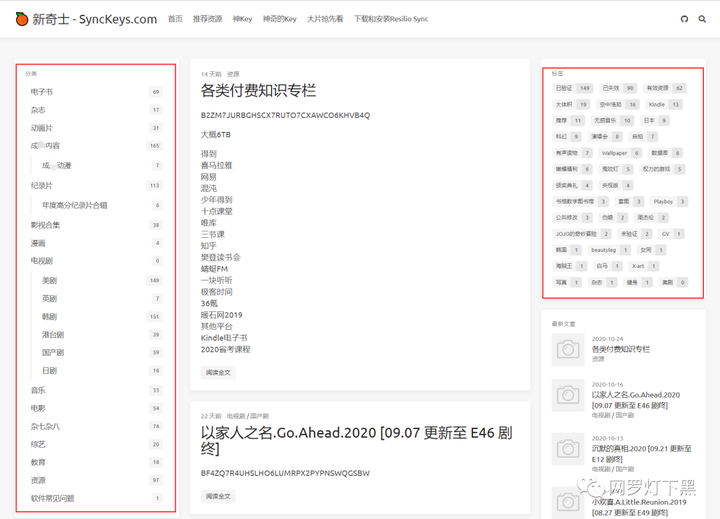Click 阅读全文 under 各类付费知识专栏

pyautogui.click(x=218, y=372)
